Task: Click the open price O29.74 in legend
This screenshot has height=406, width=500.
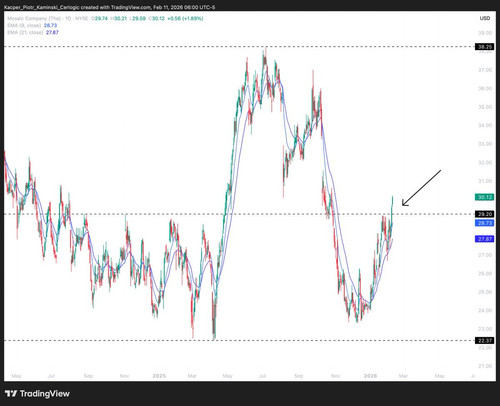Action: coord(99,18)
